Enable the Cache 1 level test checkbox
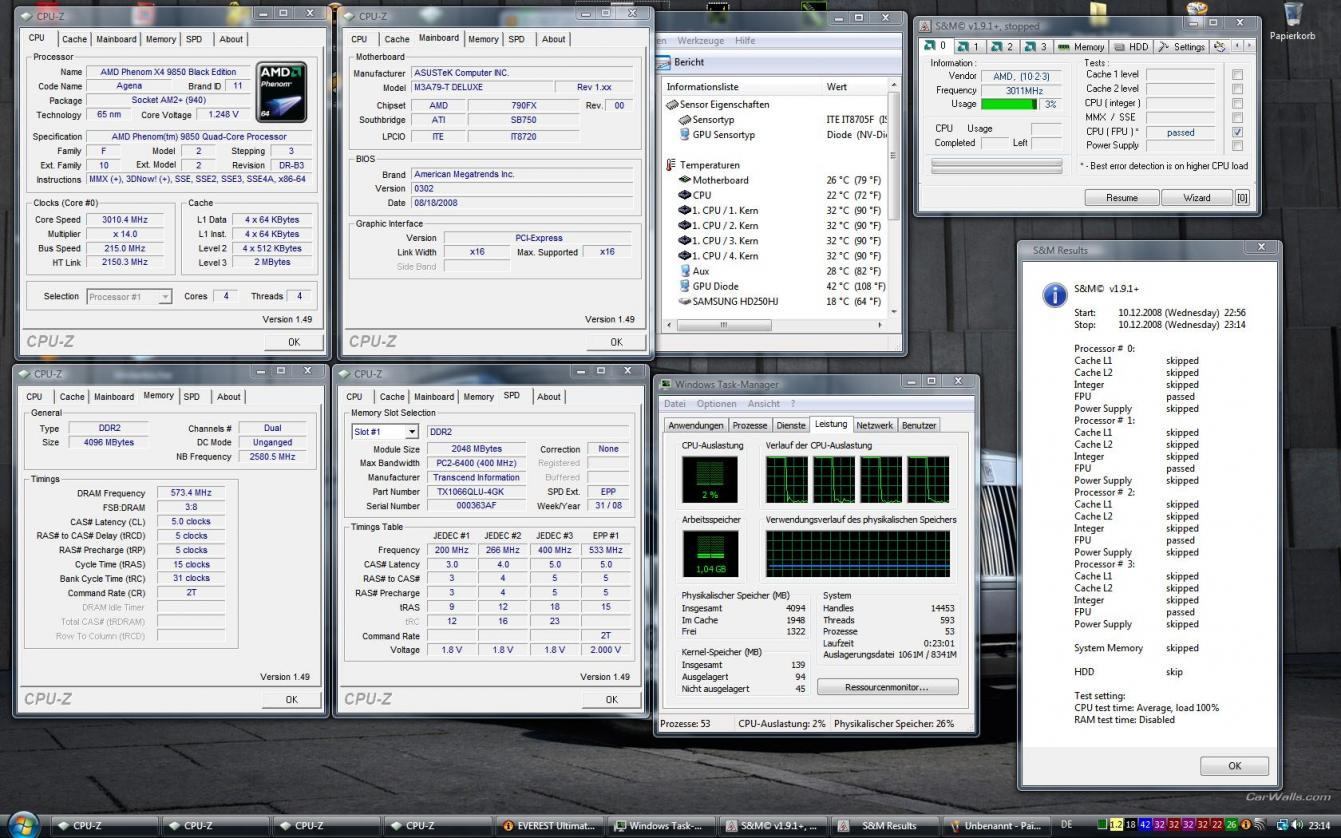Viewport: 1341px width, 838px height. coord(1237,75)
